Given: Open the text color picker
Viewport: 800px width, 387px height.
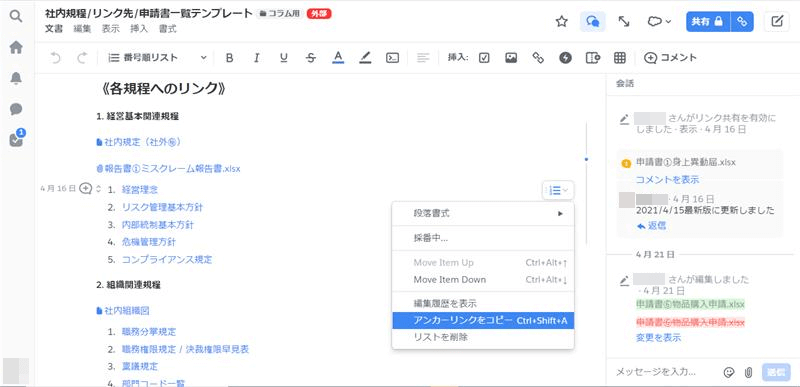Looking at the screenshot, I should [338, 58].
